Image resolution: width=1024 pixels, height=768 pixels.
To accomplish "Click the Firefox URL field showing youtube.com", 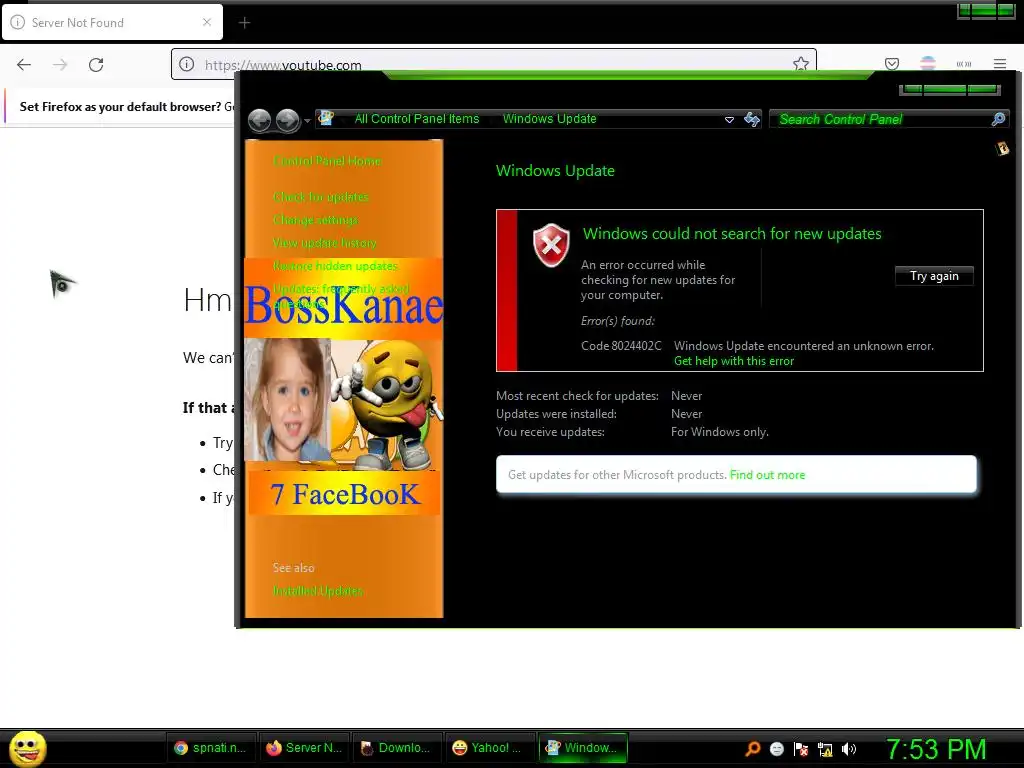I will coord(493,64).
